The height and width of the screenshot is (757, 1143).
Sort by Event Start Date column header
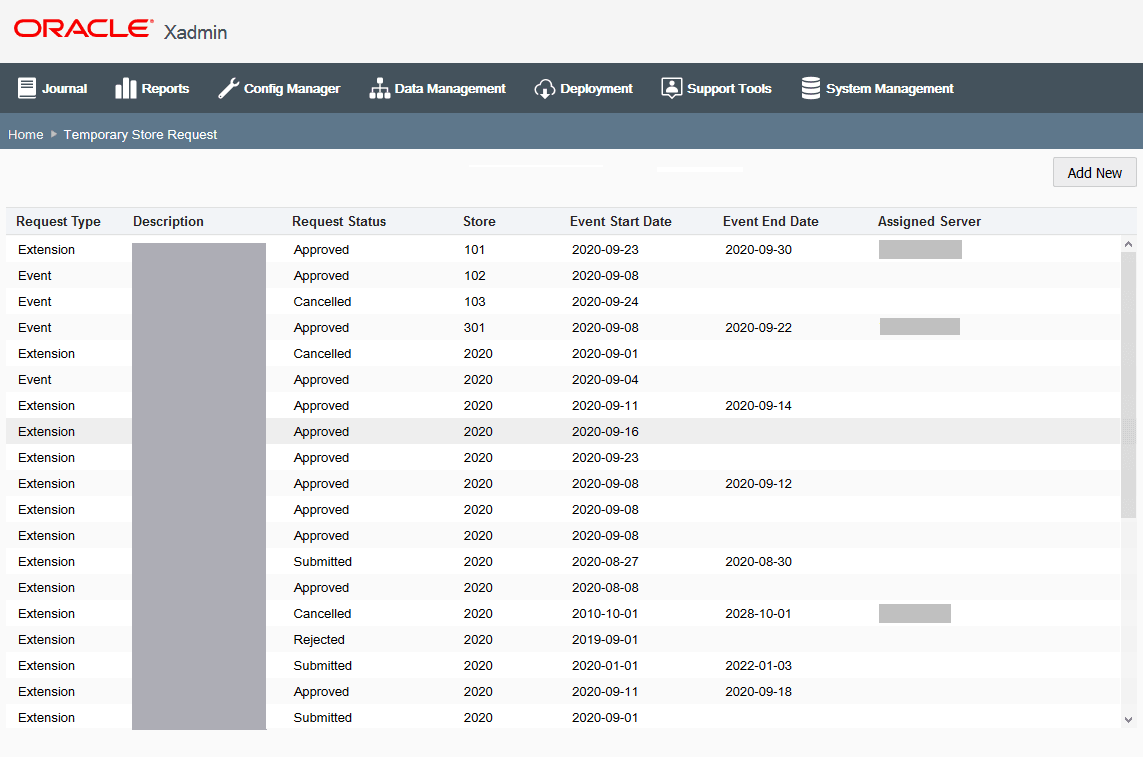pyautogui.click(x=620, y=221)
